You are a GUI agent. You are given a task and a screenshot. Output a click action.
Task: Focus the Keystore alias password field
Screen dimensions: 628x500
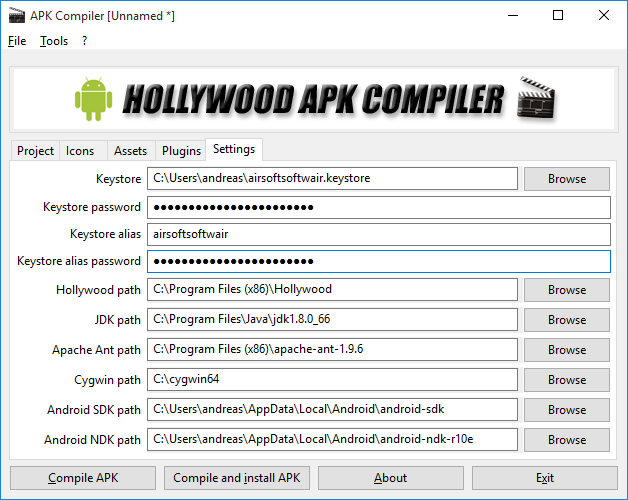pos(379,261)
